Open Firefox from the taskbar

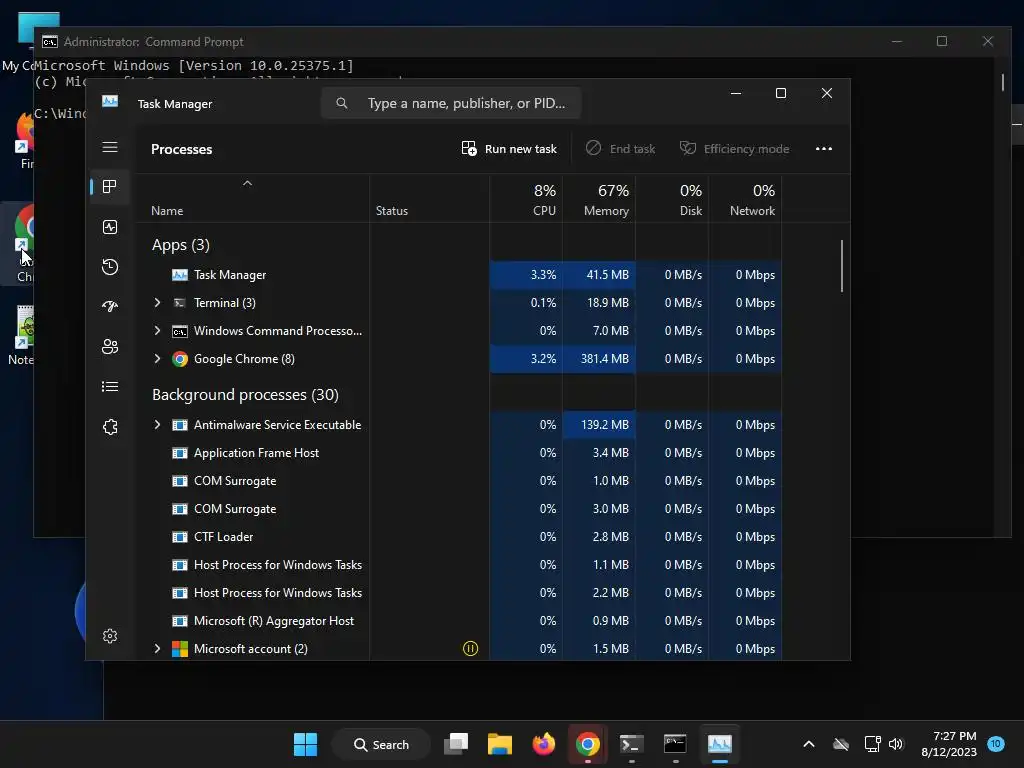[543, 744]
